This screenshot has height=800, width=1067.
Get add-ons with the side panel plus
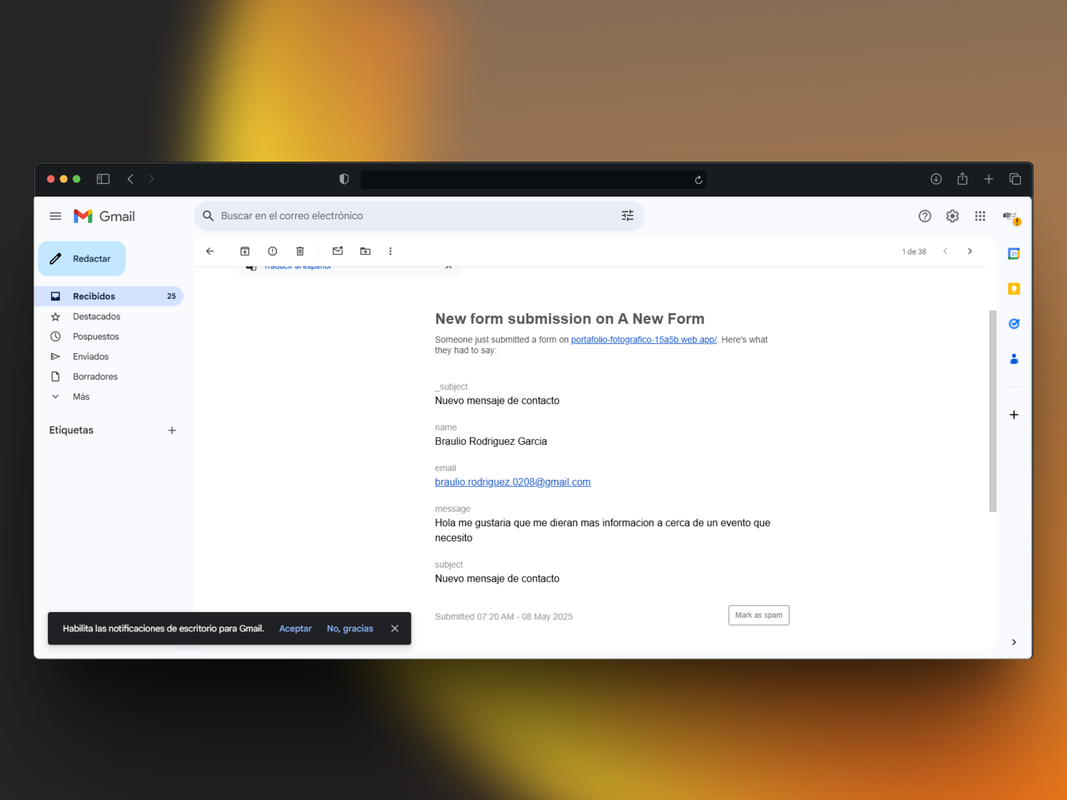coord(1014,415)
